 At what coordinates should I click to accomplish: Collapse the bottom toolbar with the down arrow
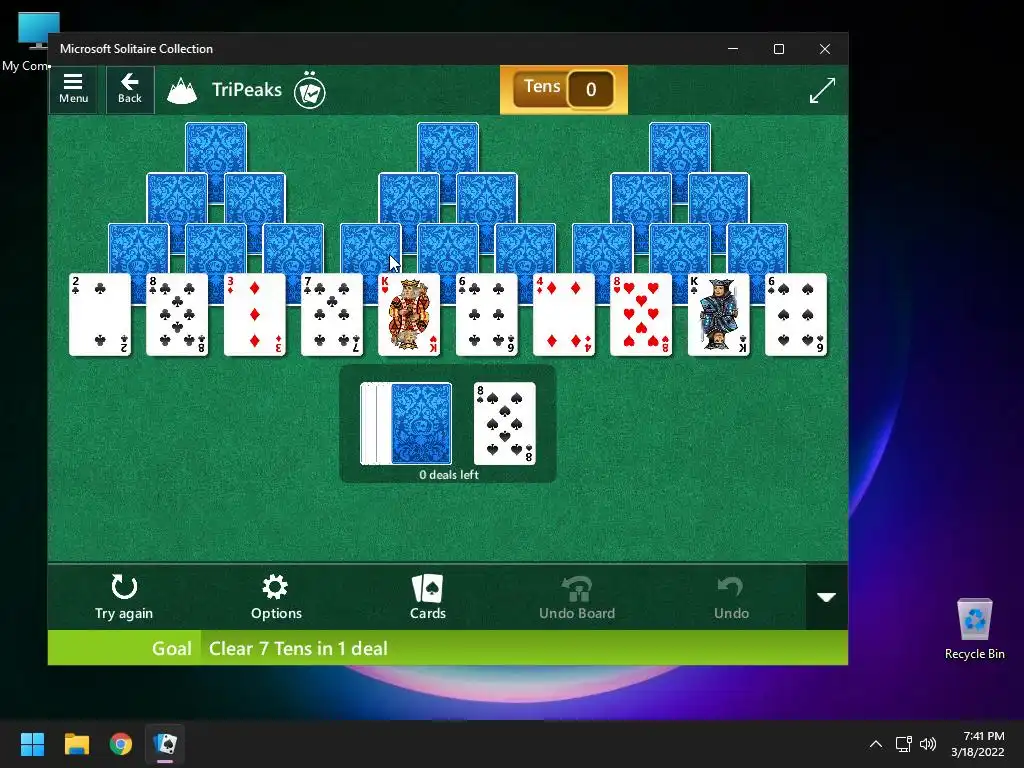827,597
